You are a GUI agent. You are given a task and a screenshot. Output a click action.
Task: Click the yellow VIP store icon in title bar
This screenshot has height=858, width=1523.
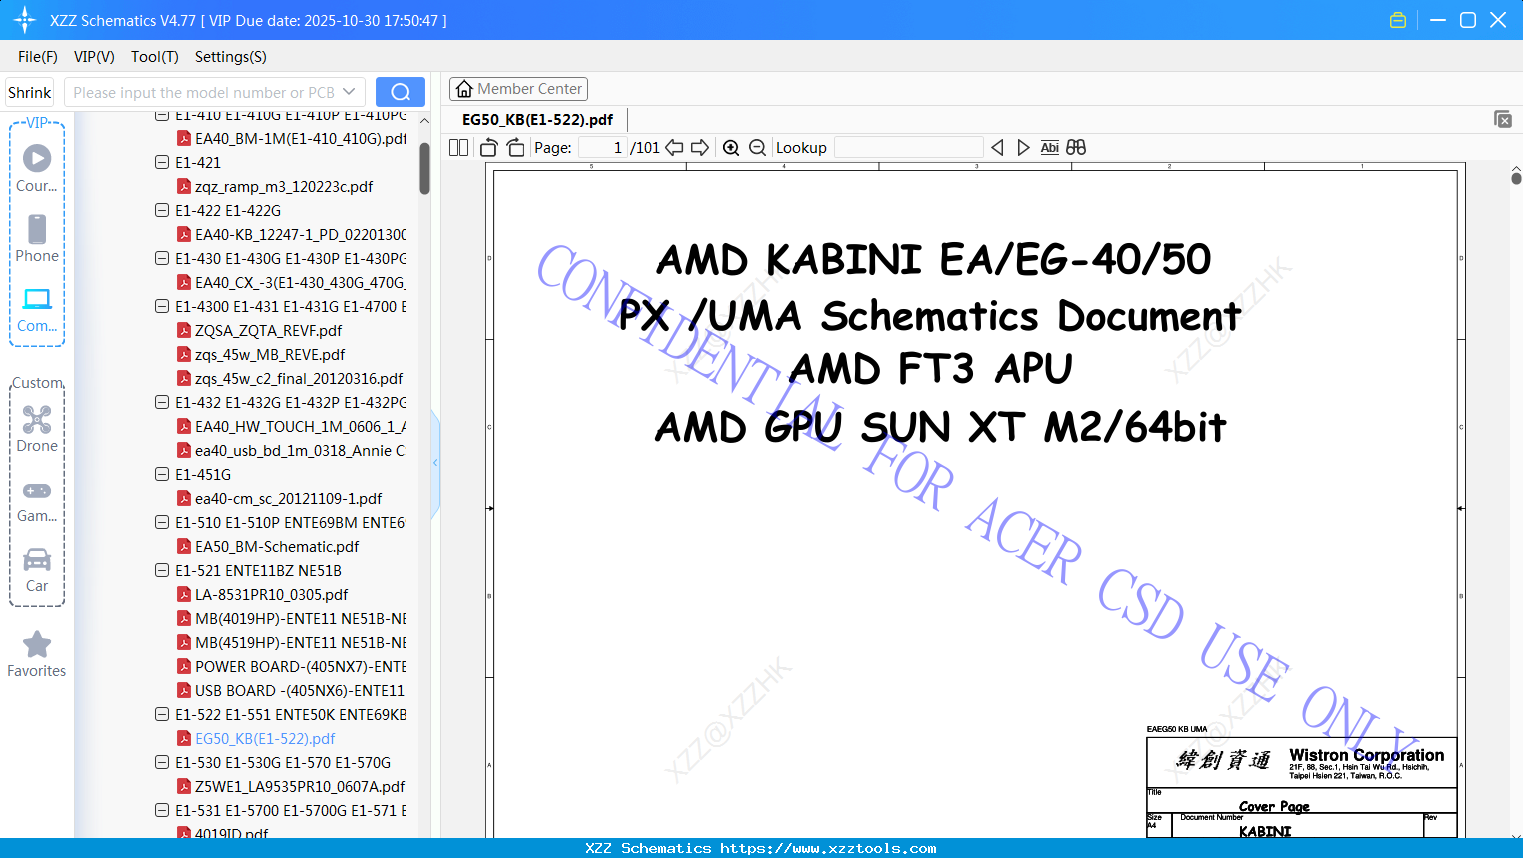[x=1398, y=20]
